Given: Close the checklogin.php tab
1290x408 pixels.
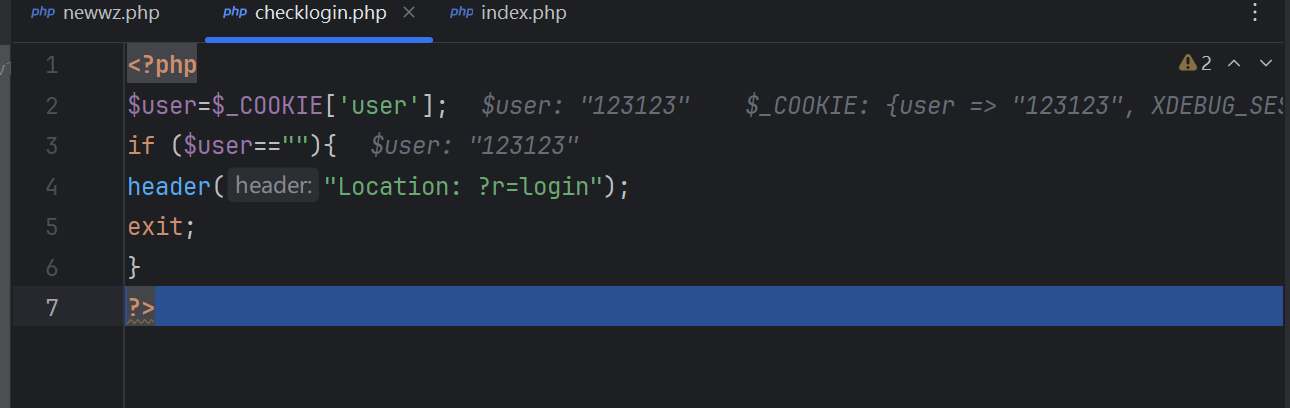Looking at the screenshot, I should point(408,14).
